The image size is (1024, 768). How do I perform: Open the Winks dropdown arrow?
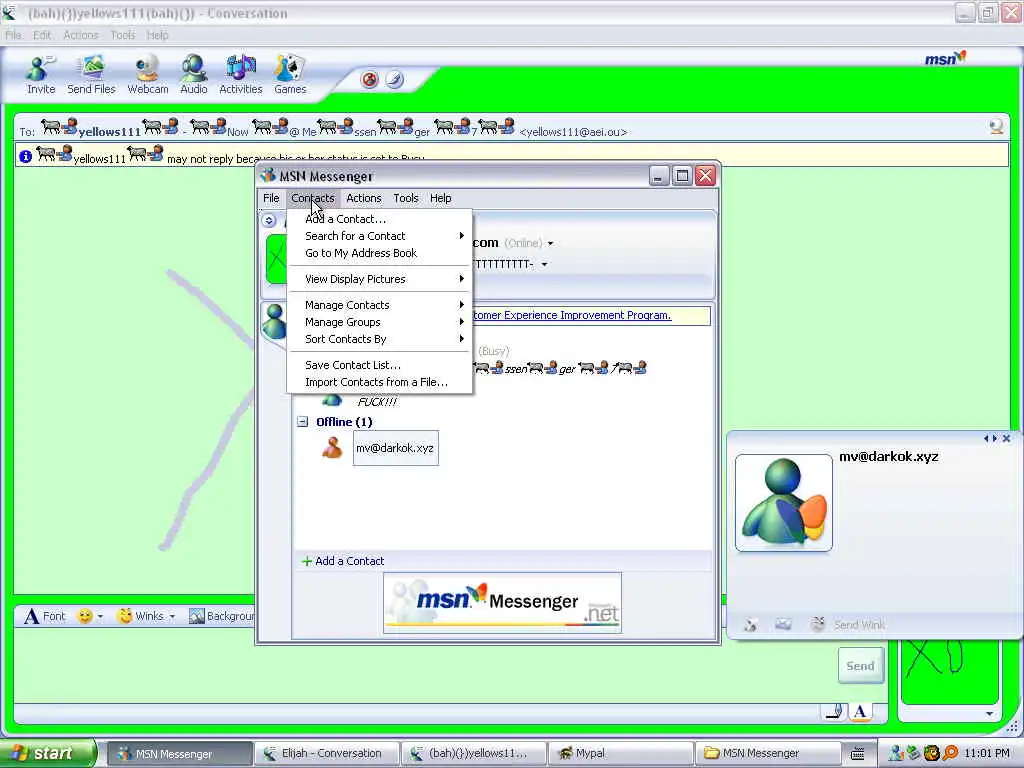click(172, 616)
